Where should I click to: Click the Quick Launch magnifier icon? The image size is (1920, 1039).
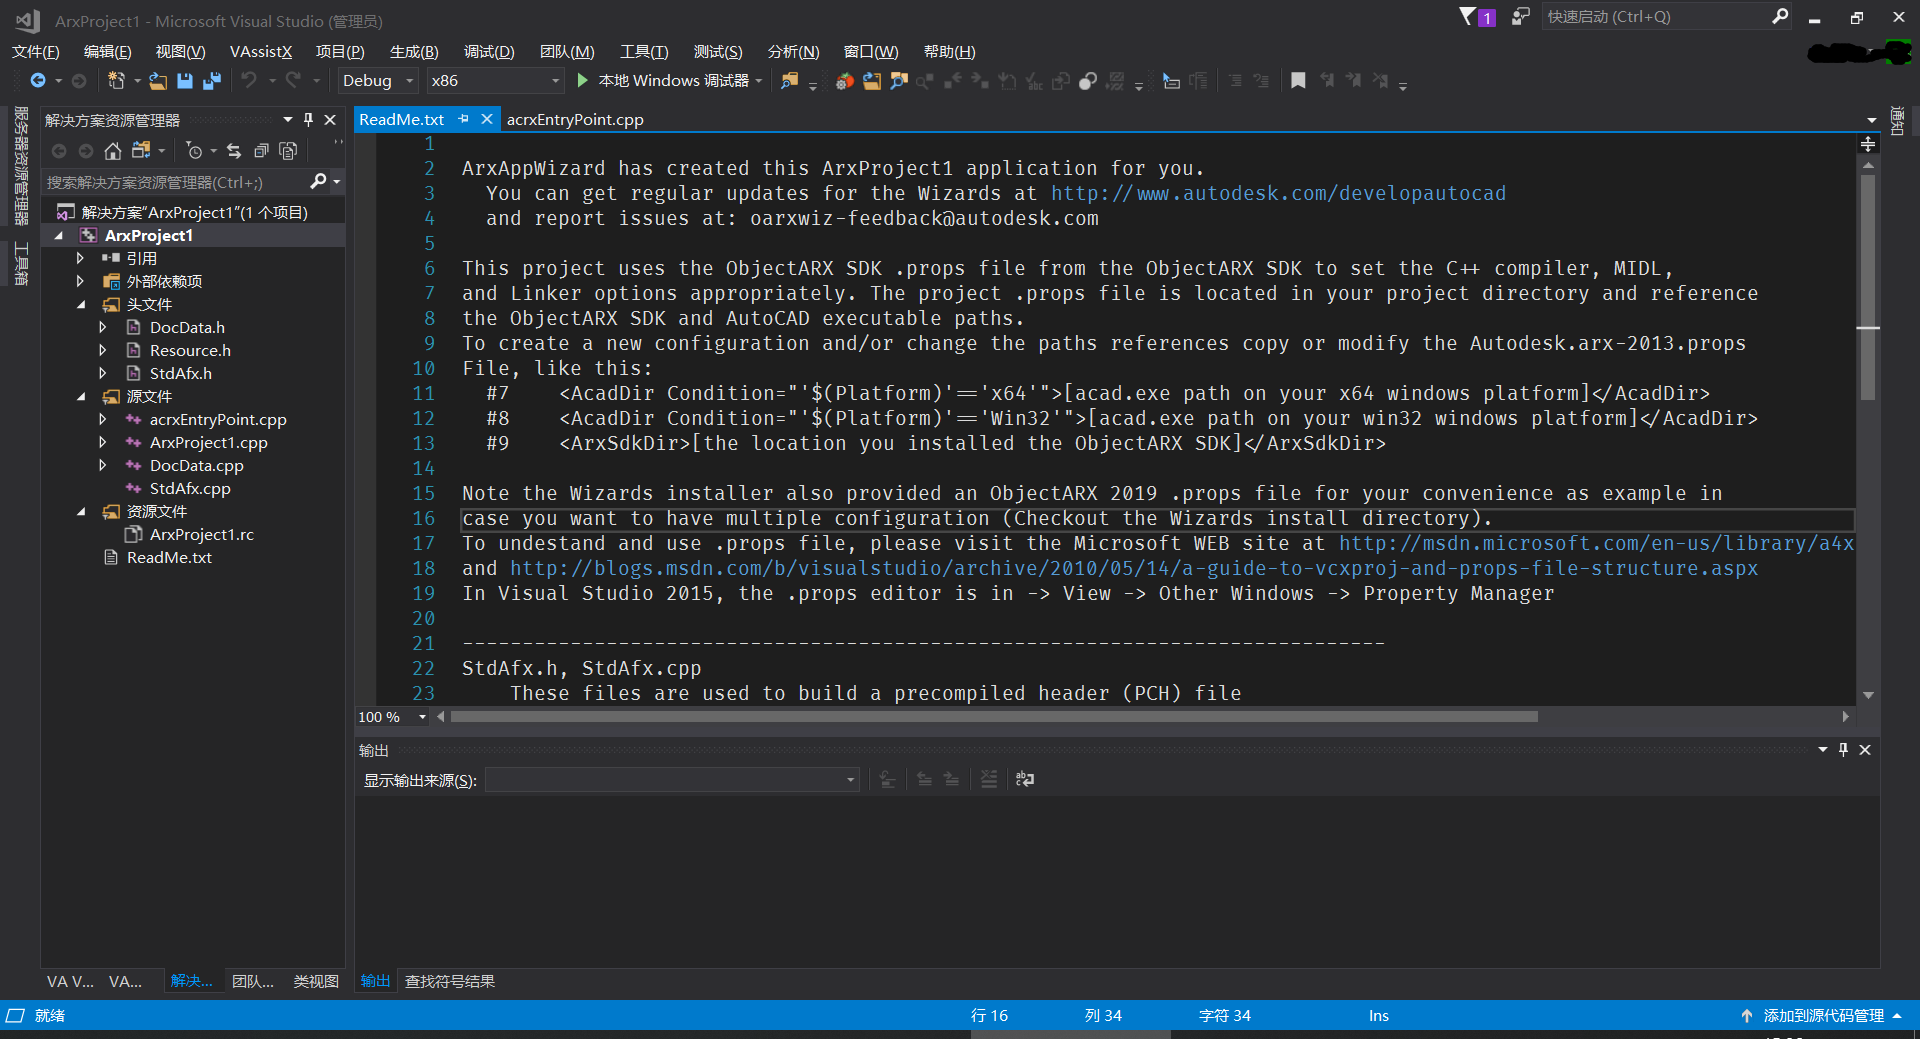coord(1780,16)
